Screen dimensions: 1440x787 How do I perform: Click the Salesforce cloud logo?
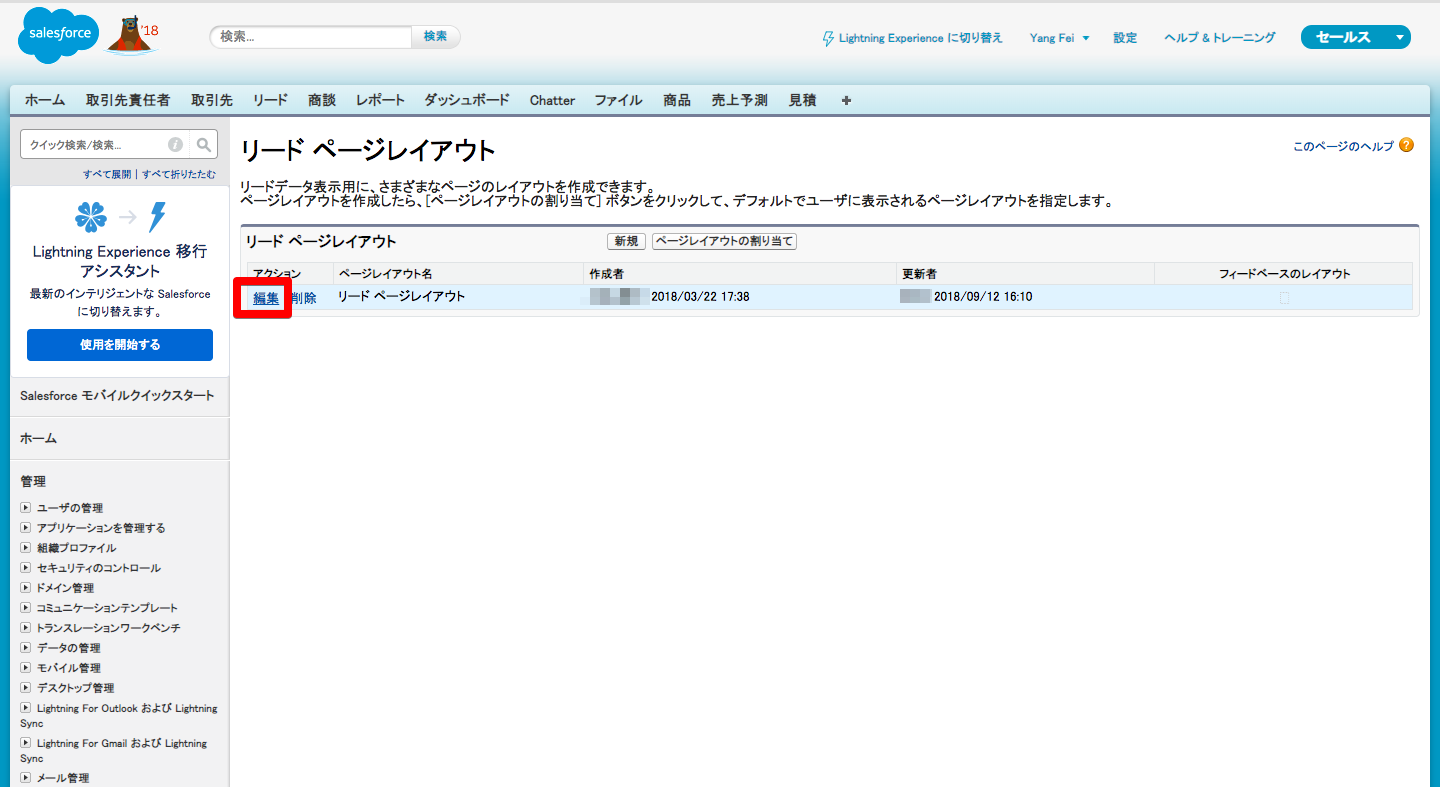[x=59, y=35]
